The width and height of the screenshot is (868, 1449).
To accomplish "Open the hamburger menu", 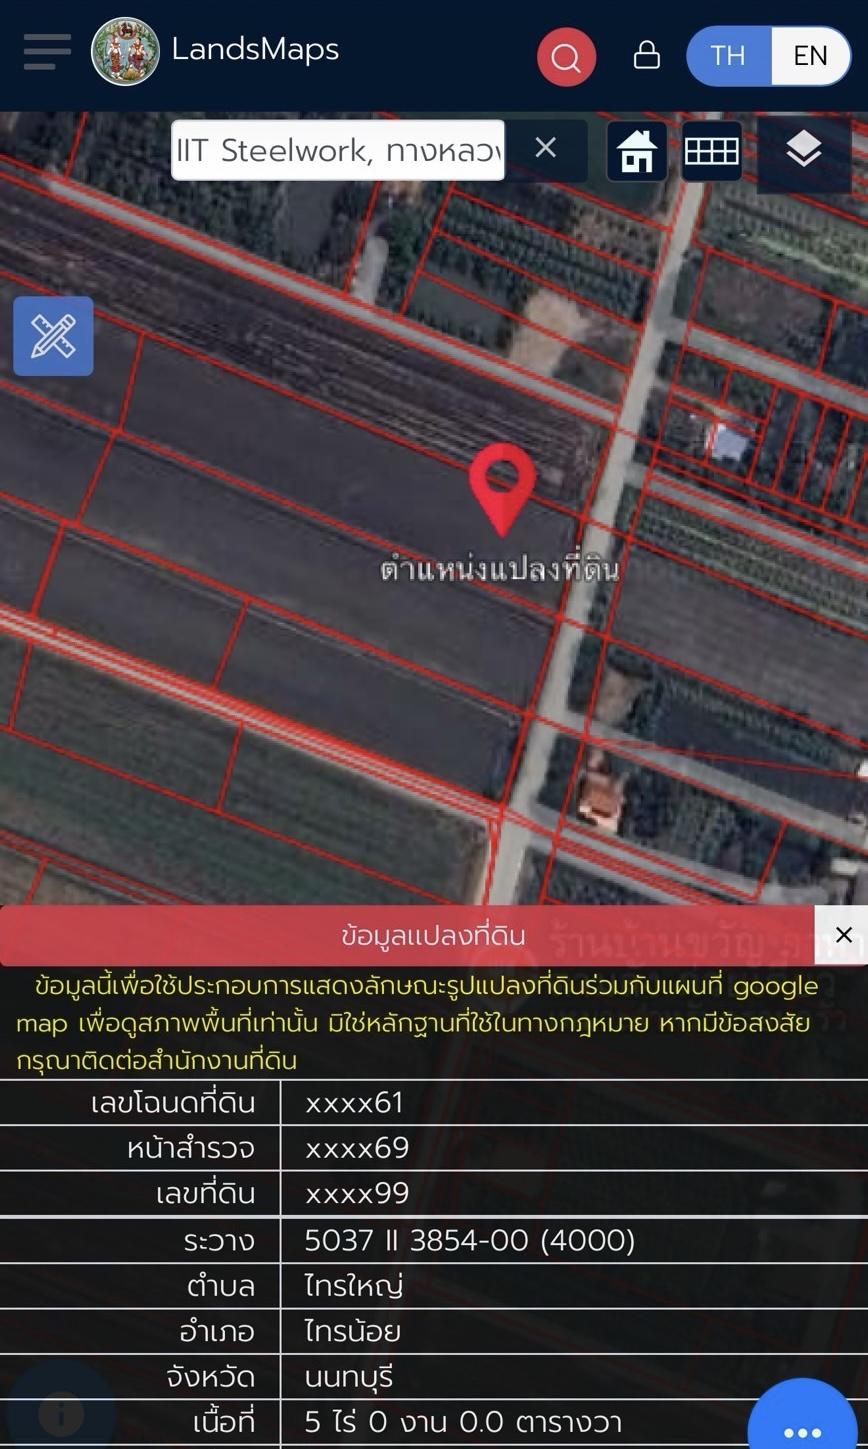I will [47, 52].
